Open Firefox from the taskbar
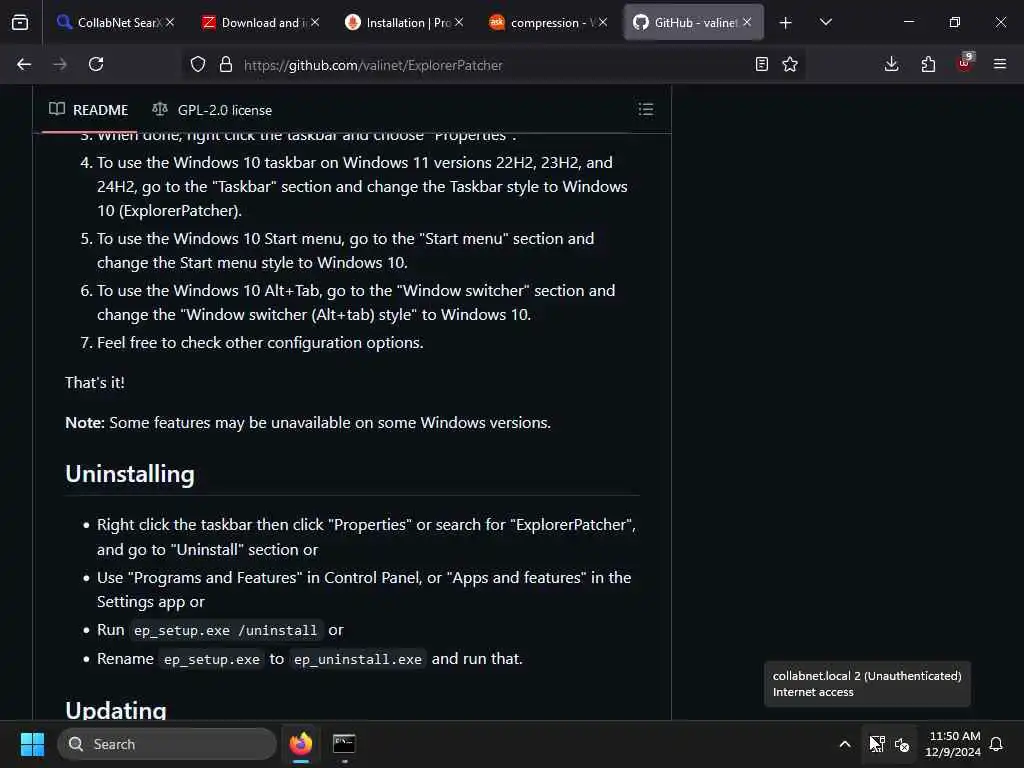This screenshot has width=1024, height=768. pos(301,744)
